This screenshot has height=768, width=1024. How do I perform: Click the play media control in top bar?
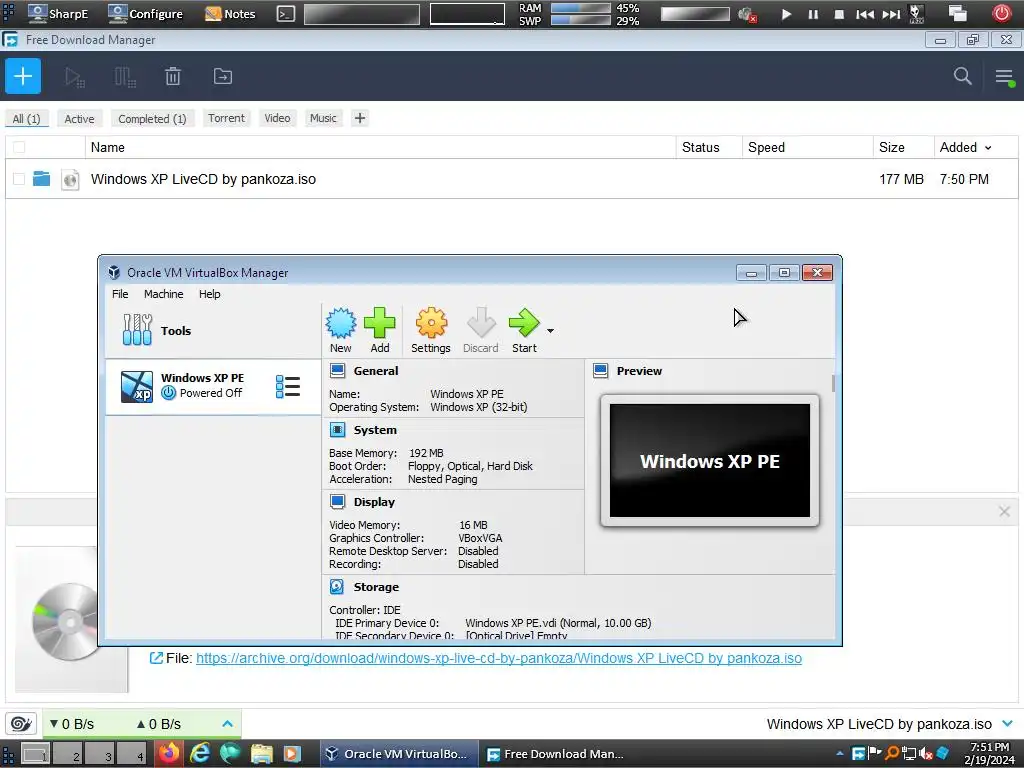point(786,14)
